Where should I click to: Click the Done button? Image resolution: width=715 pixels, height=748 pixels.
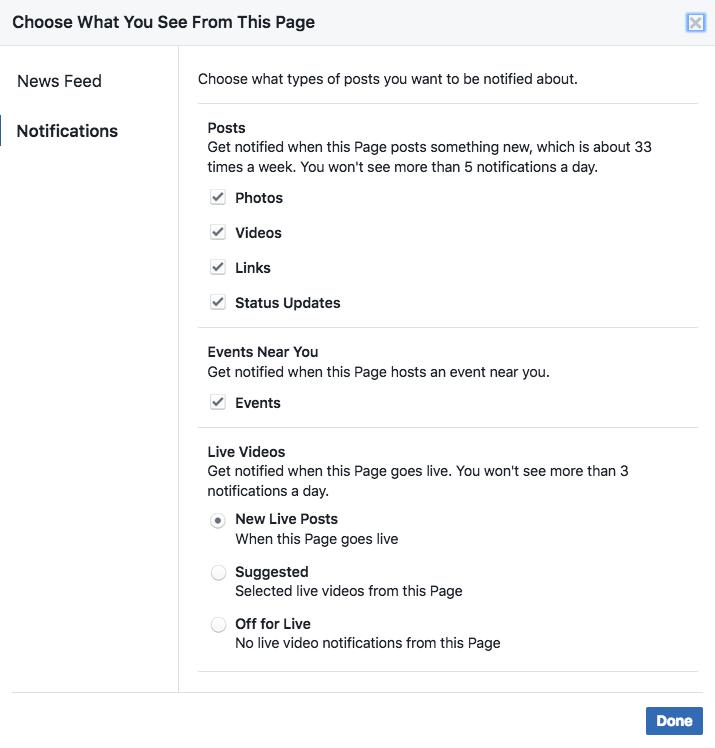674,721
